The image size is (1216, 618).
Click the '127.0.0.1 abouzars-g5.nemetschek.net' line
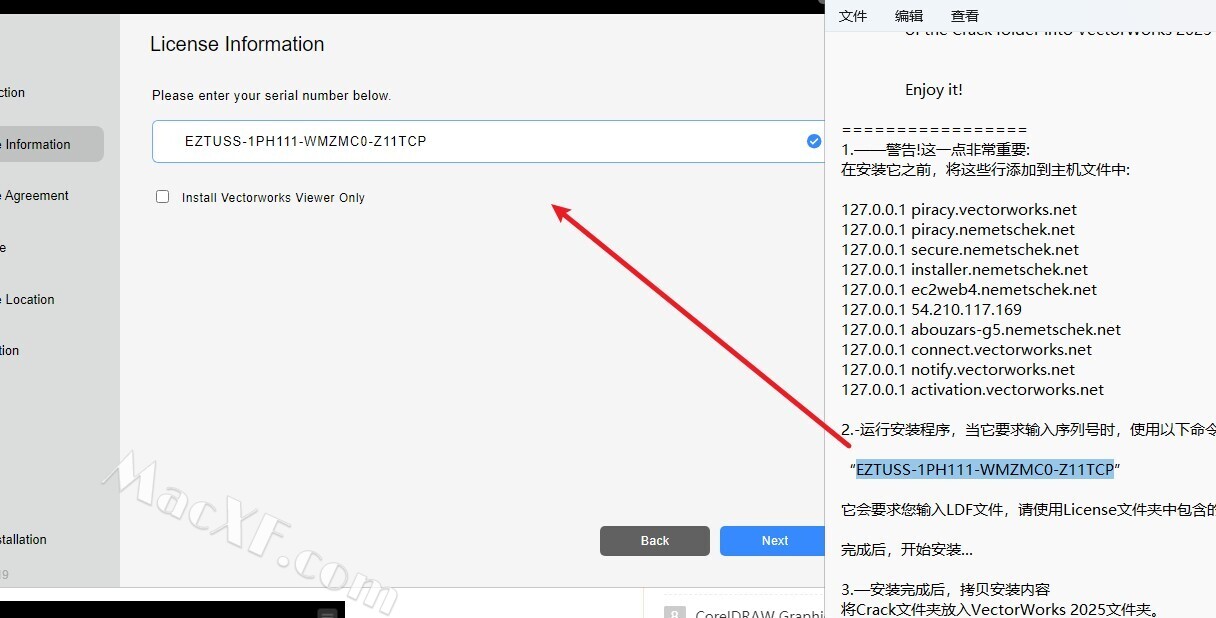pos(981,330)
